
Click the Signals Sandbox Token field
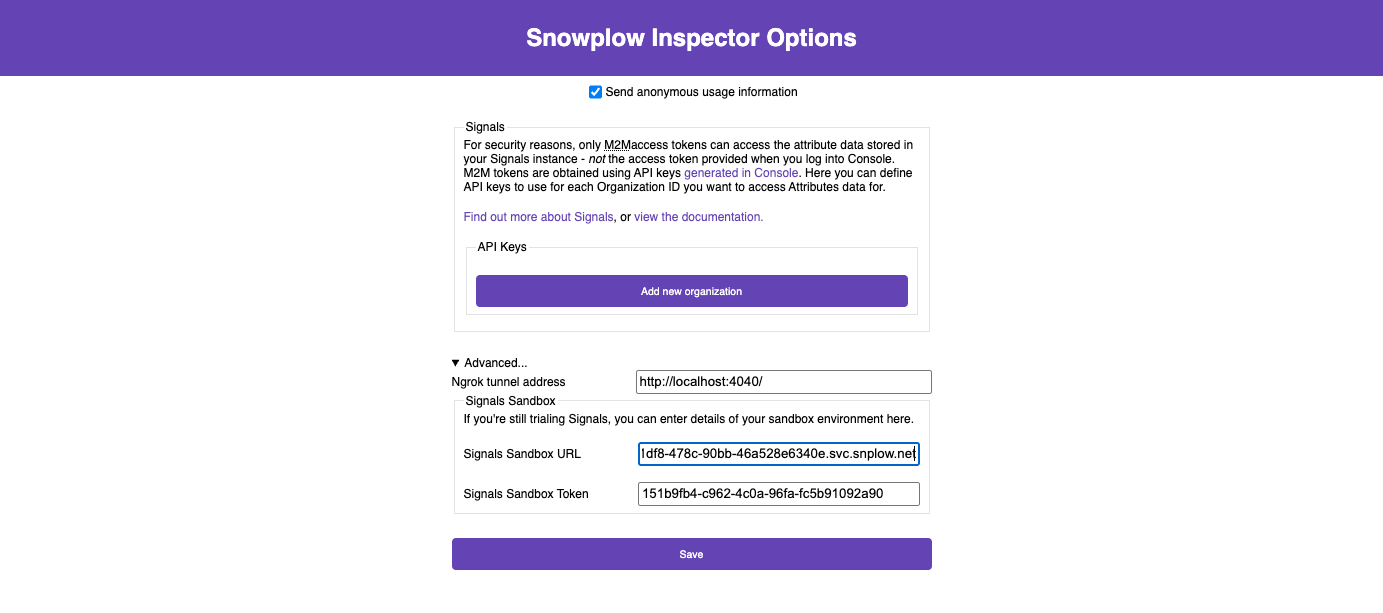pyautogui.click(x=778, y=493)
